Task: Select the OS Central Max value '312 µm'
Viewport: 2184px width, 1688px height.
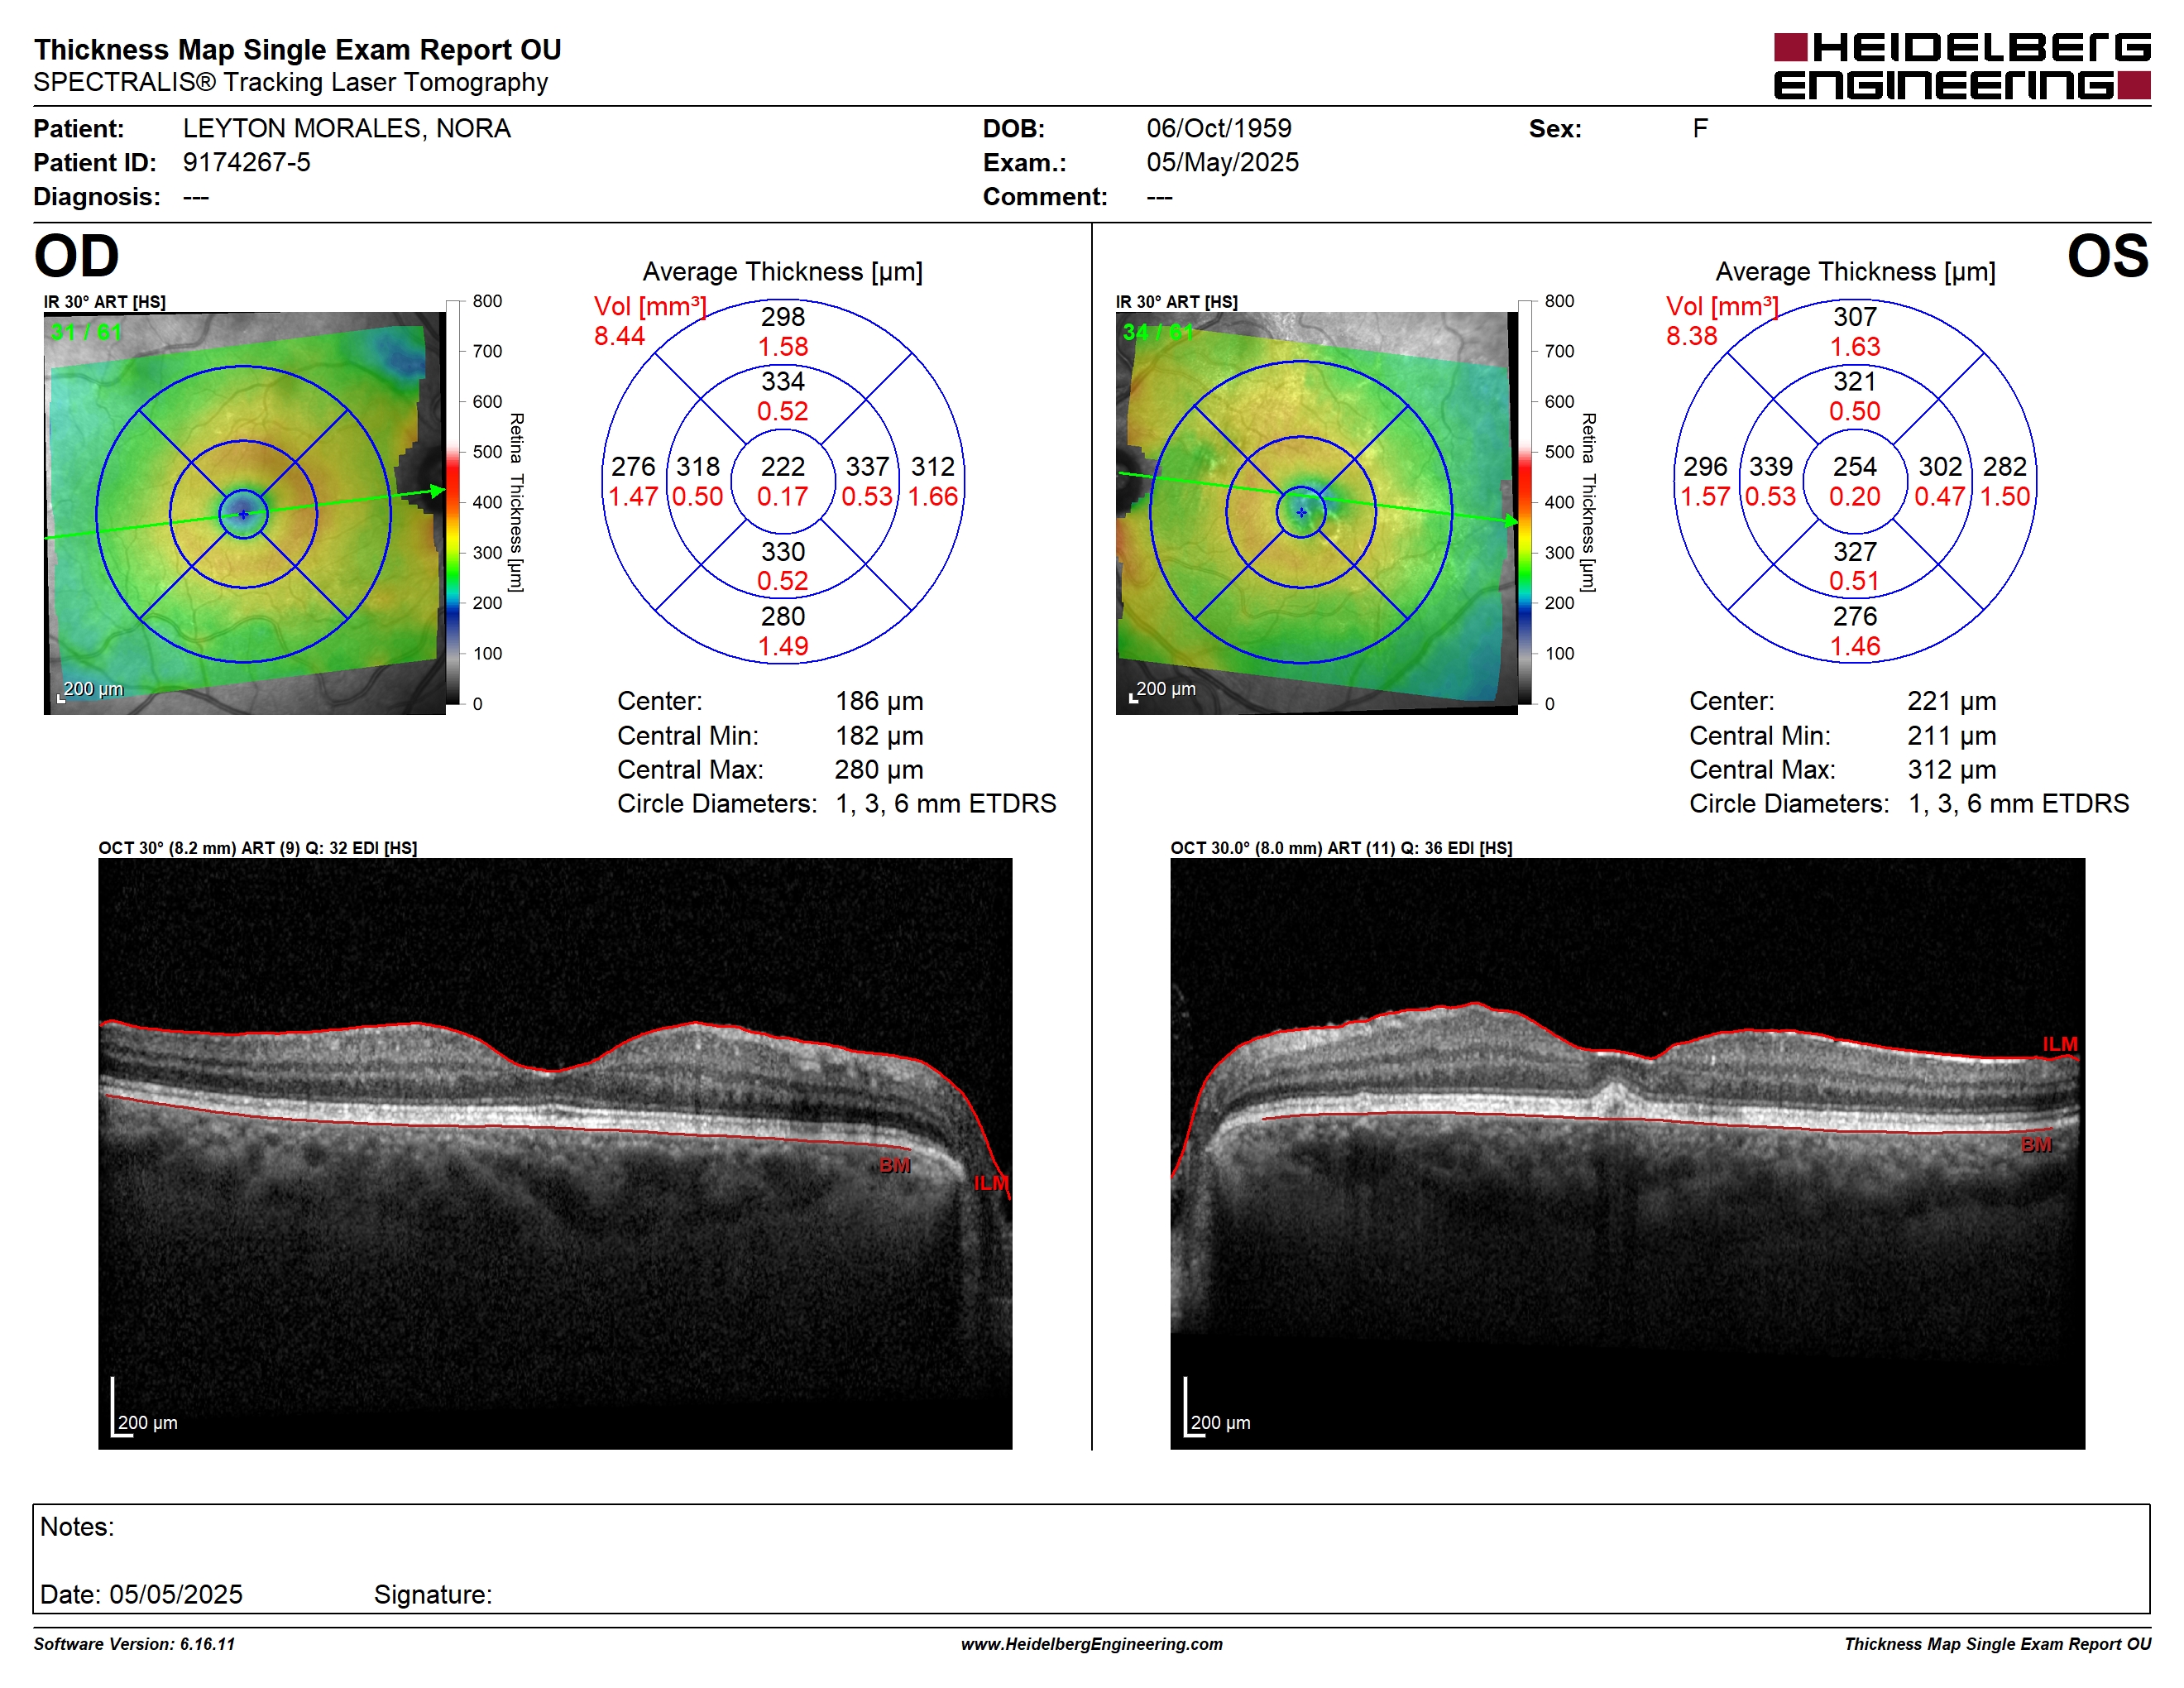Action: [x=1951, y=770]
